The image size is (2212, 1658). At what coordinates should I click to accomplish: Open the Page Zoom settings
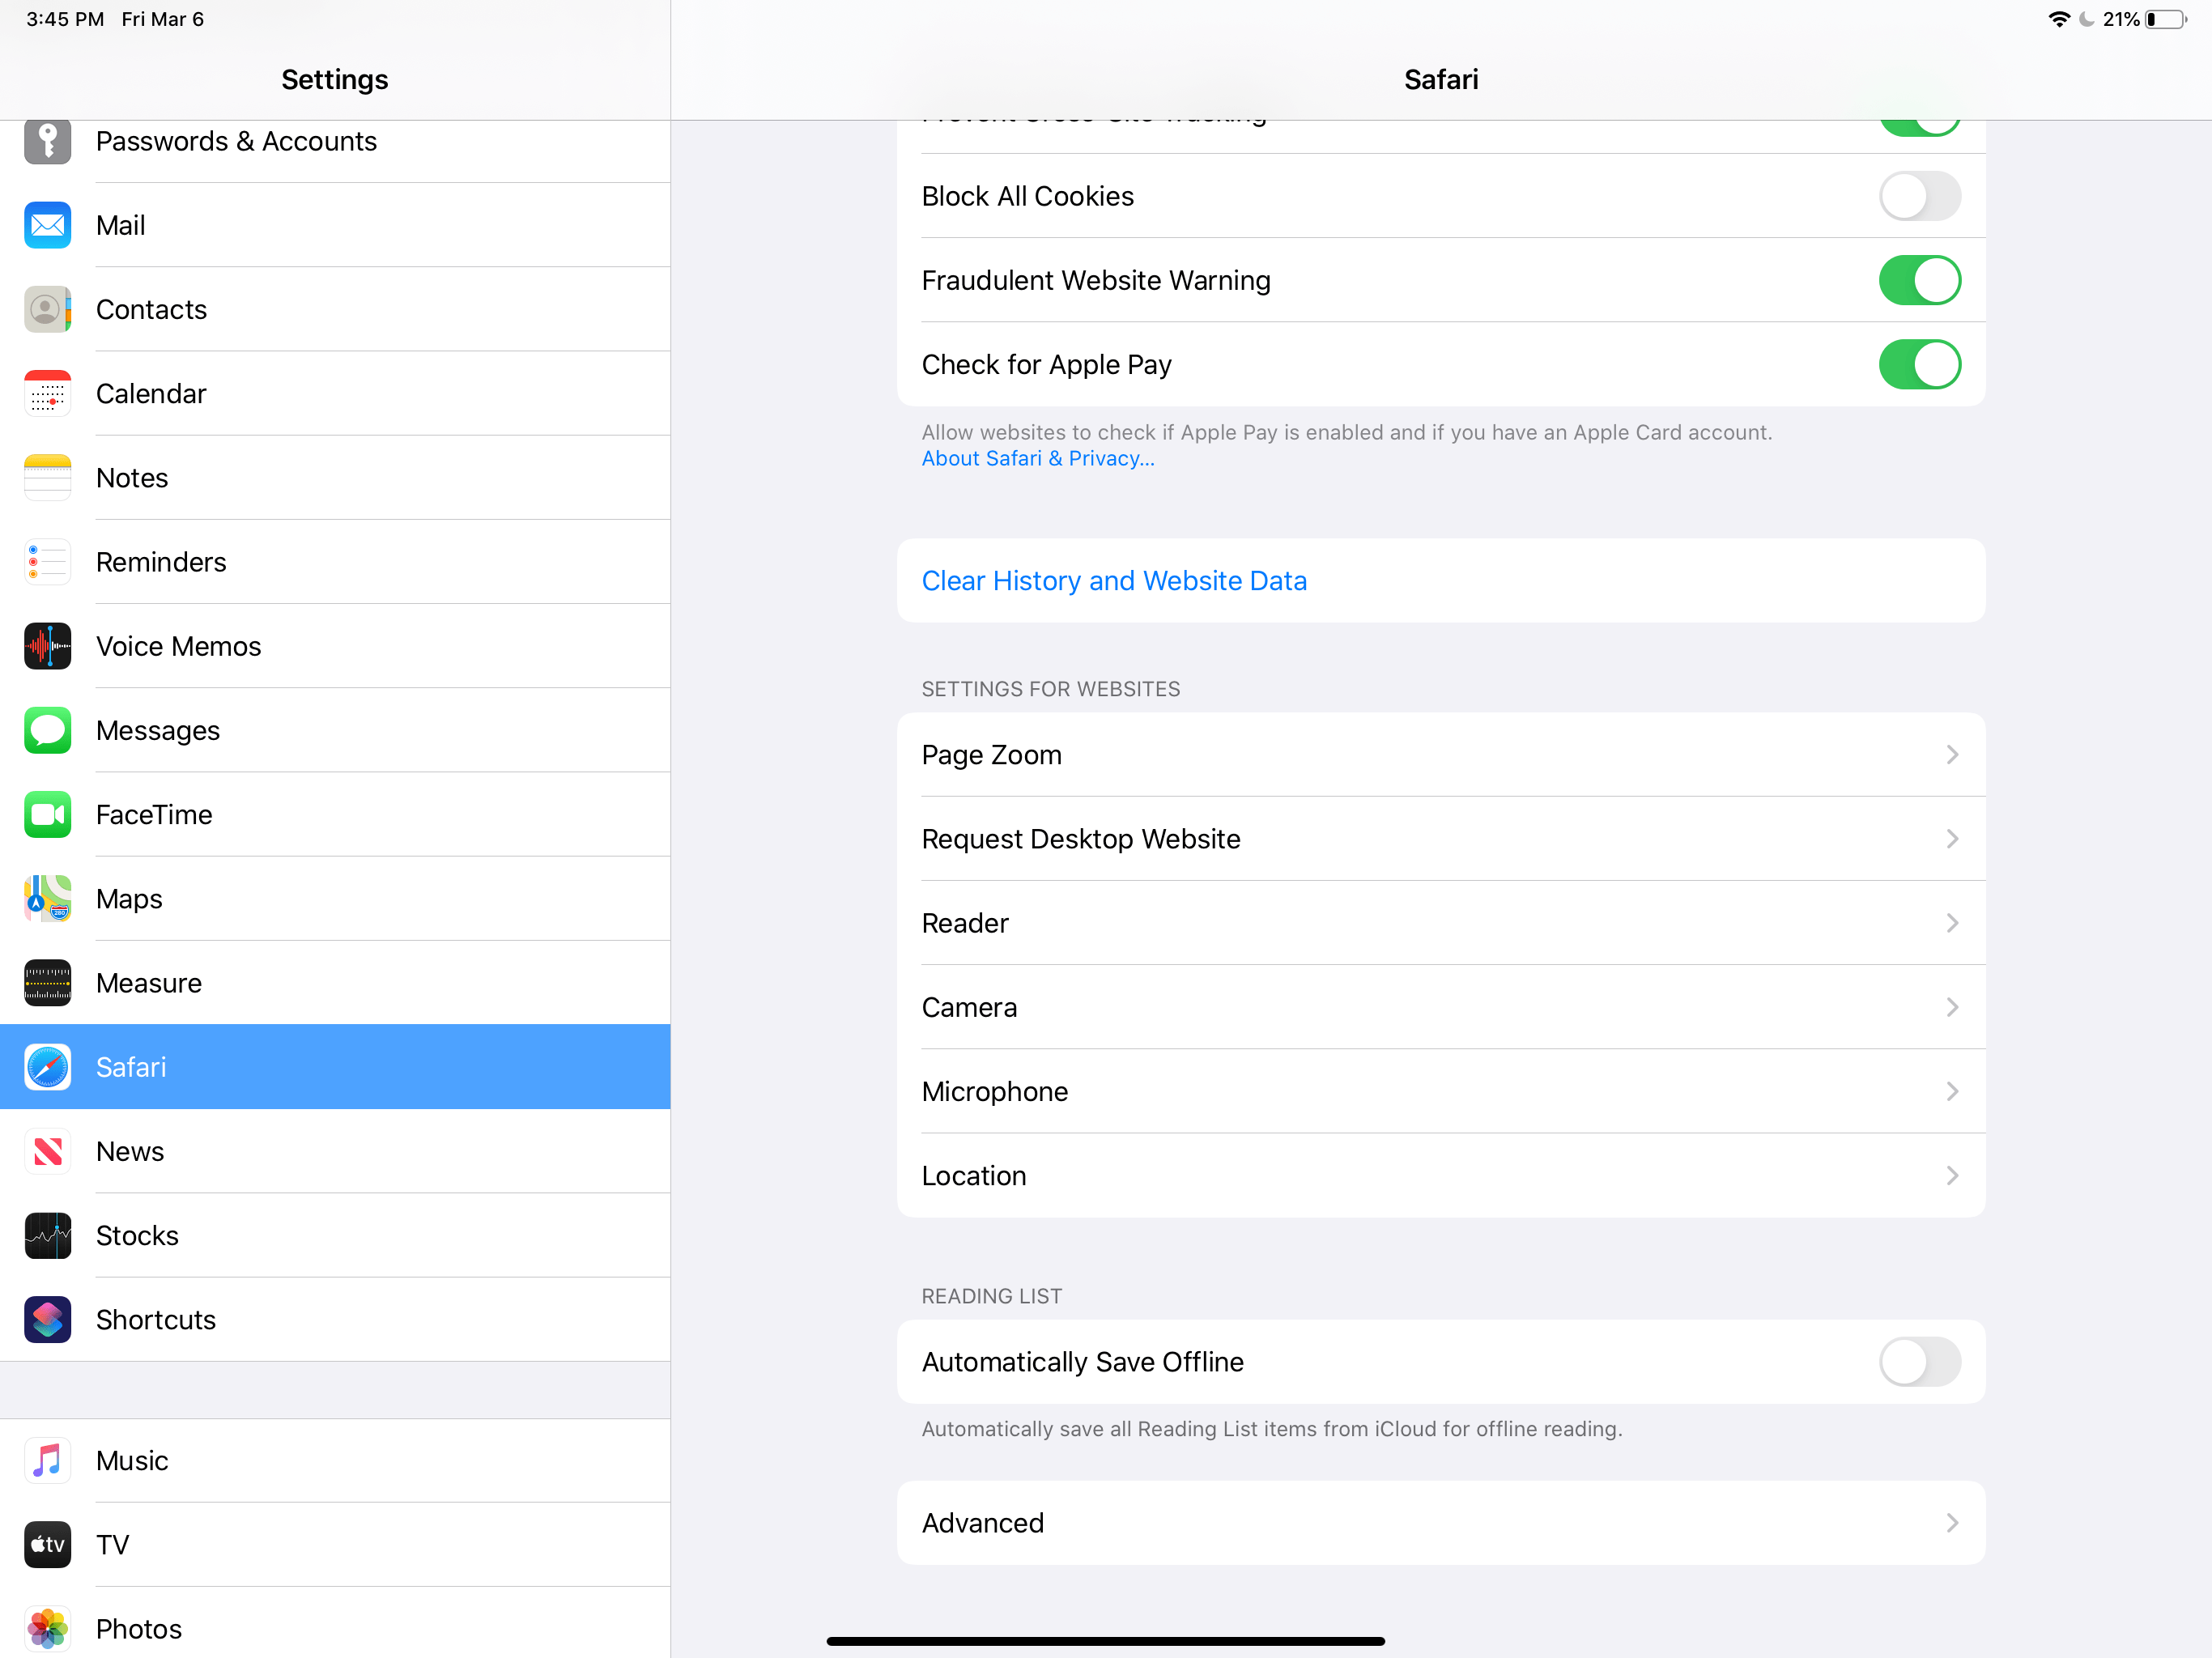[1441, 754]
